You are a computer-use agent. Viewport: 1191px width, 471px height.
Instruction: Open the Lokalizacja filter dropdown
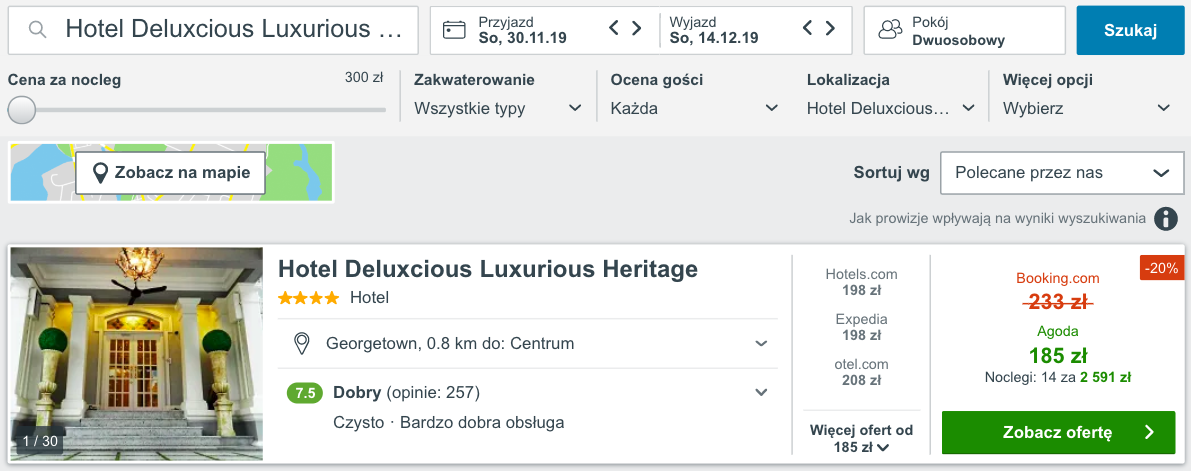tap(891, 108)
